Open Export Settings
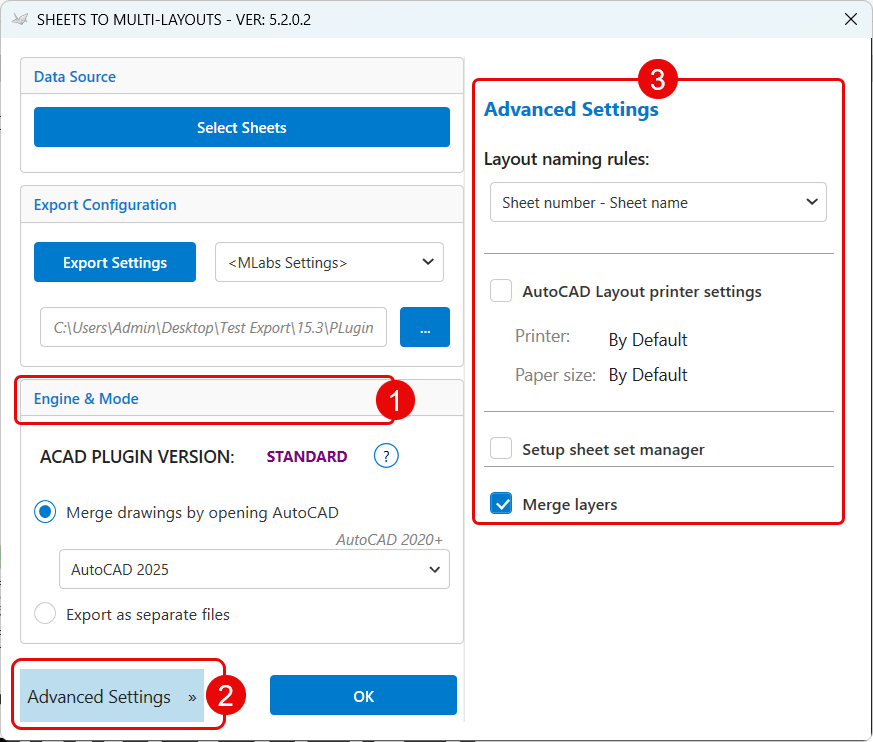Screen dimensions: 873x742 pos(115,262)
